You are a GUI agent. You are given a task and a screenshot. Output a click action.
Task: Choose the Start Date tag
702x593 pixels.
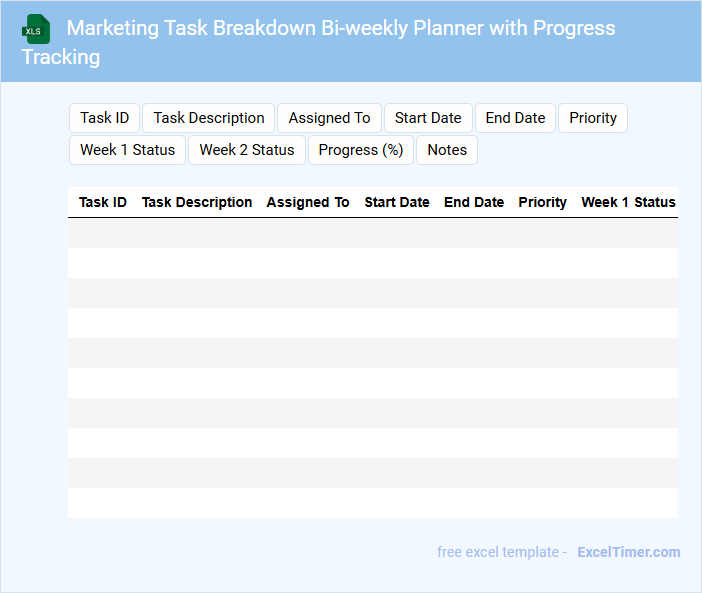pyautogui.click(x=428, y=118)
